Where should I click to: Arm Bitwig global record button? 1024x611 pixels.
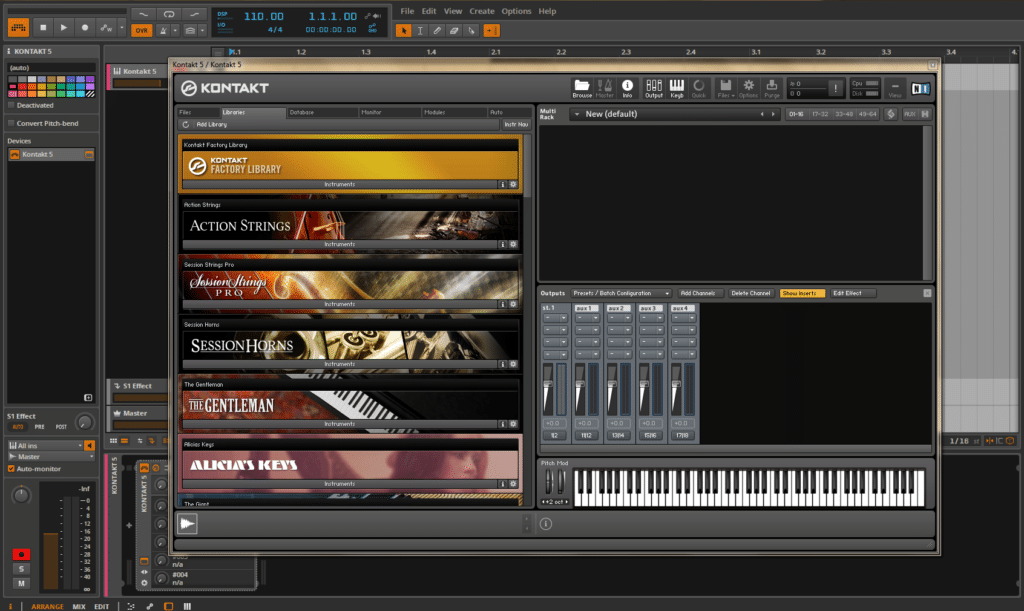[84, 27]
